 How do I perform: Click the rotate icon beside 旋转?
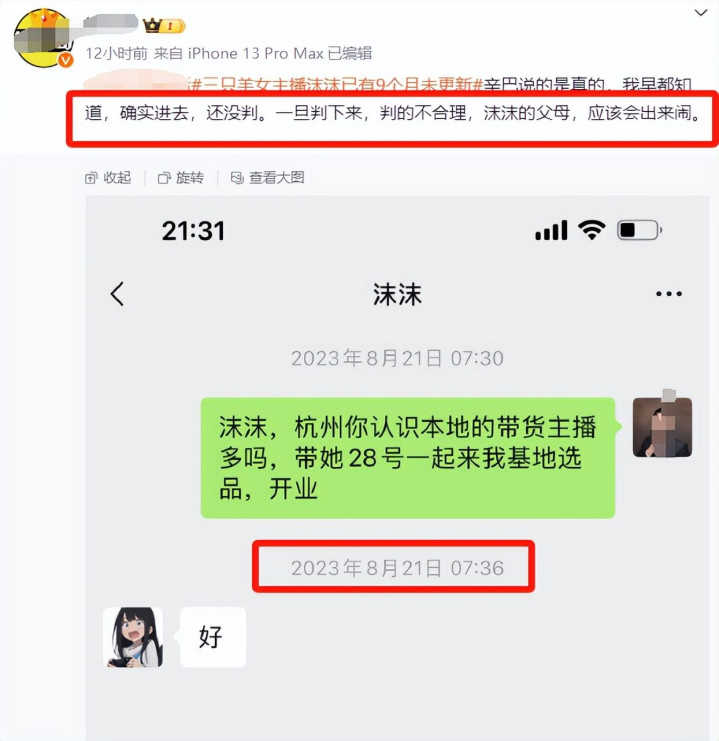pos(164,178)
